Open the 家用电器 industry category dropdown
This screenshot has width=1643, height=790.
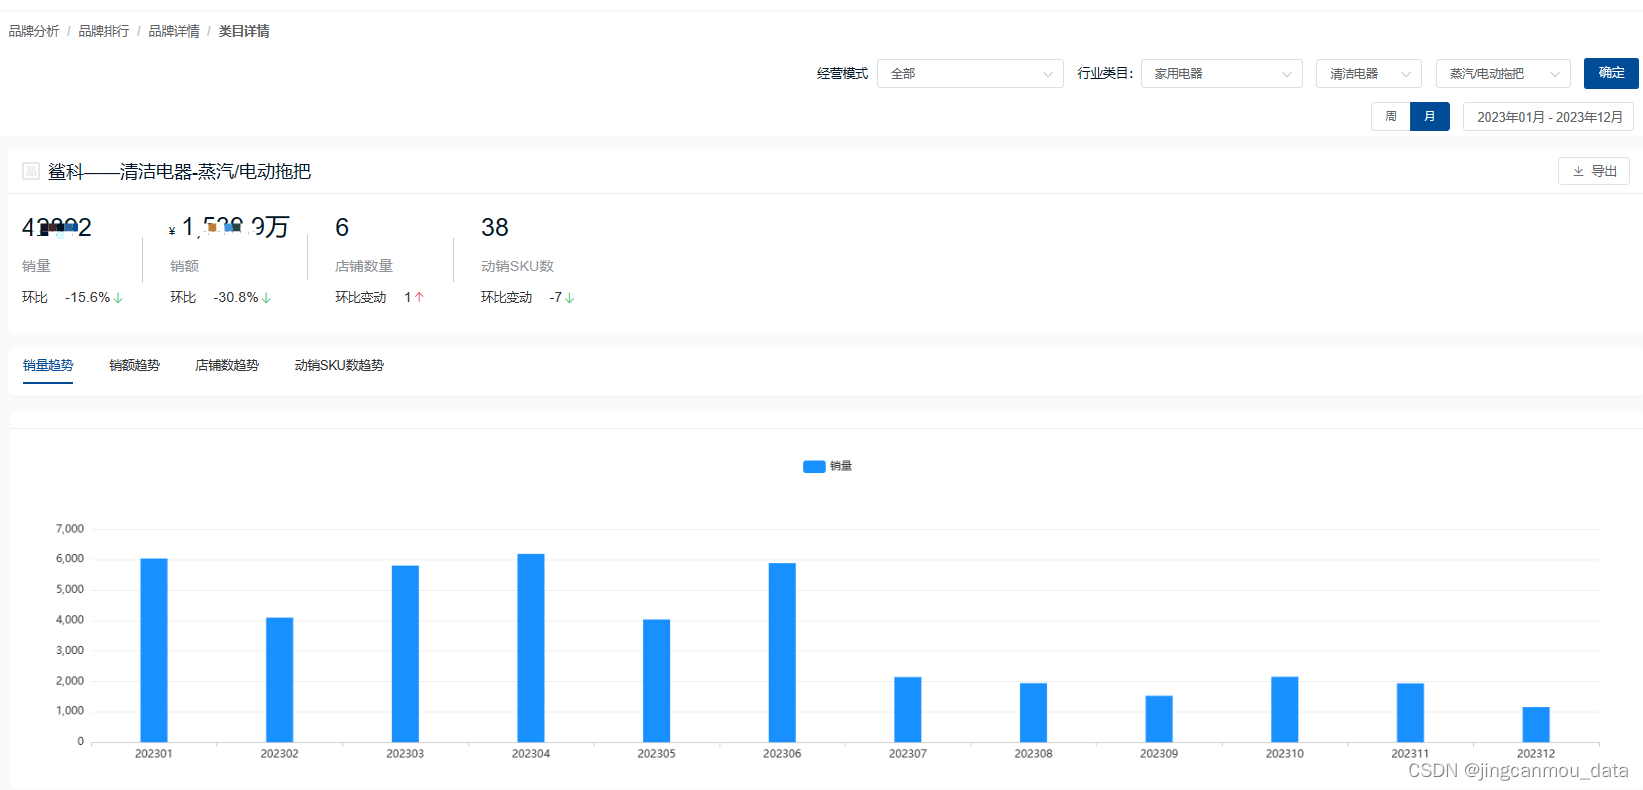(x=1221, y=73)
